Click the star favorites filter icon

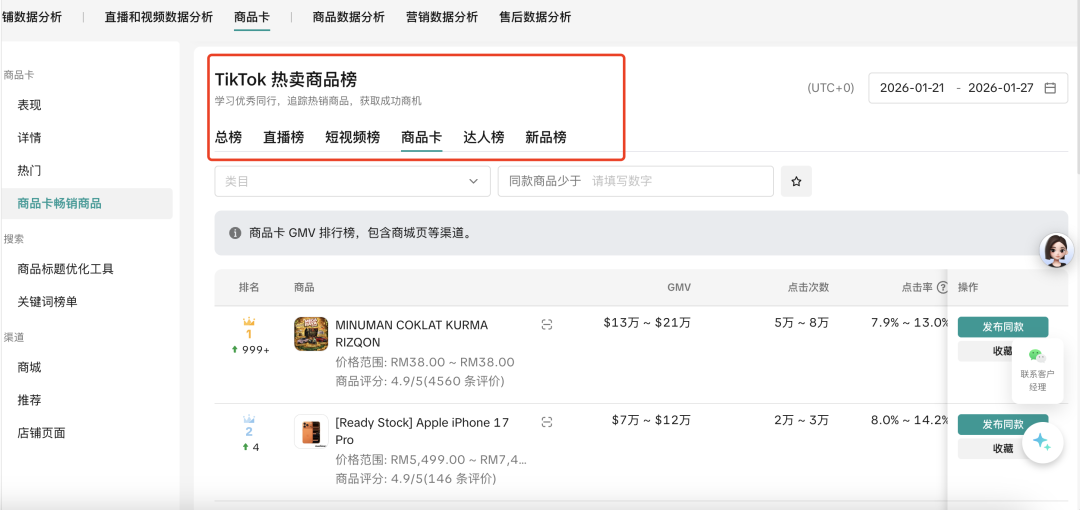796,181
